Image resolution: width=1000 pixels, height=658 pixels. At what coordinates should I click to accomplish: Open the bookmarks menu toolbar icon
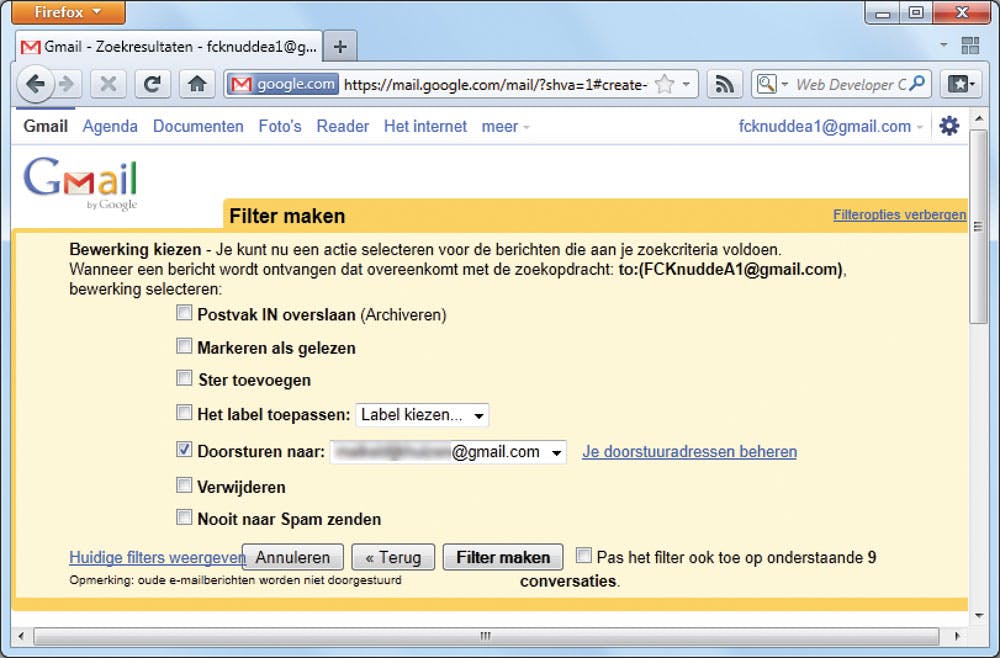click(960, 84)
